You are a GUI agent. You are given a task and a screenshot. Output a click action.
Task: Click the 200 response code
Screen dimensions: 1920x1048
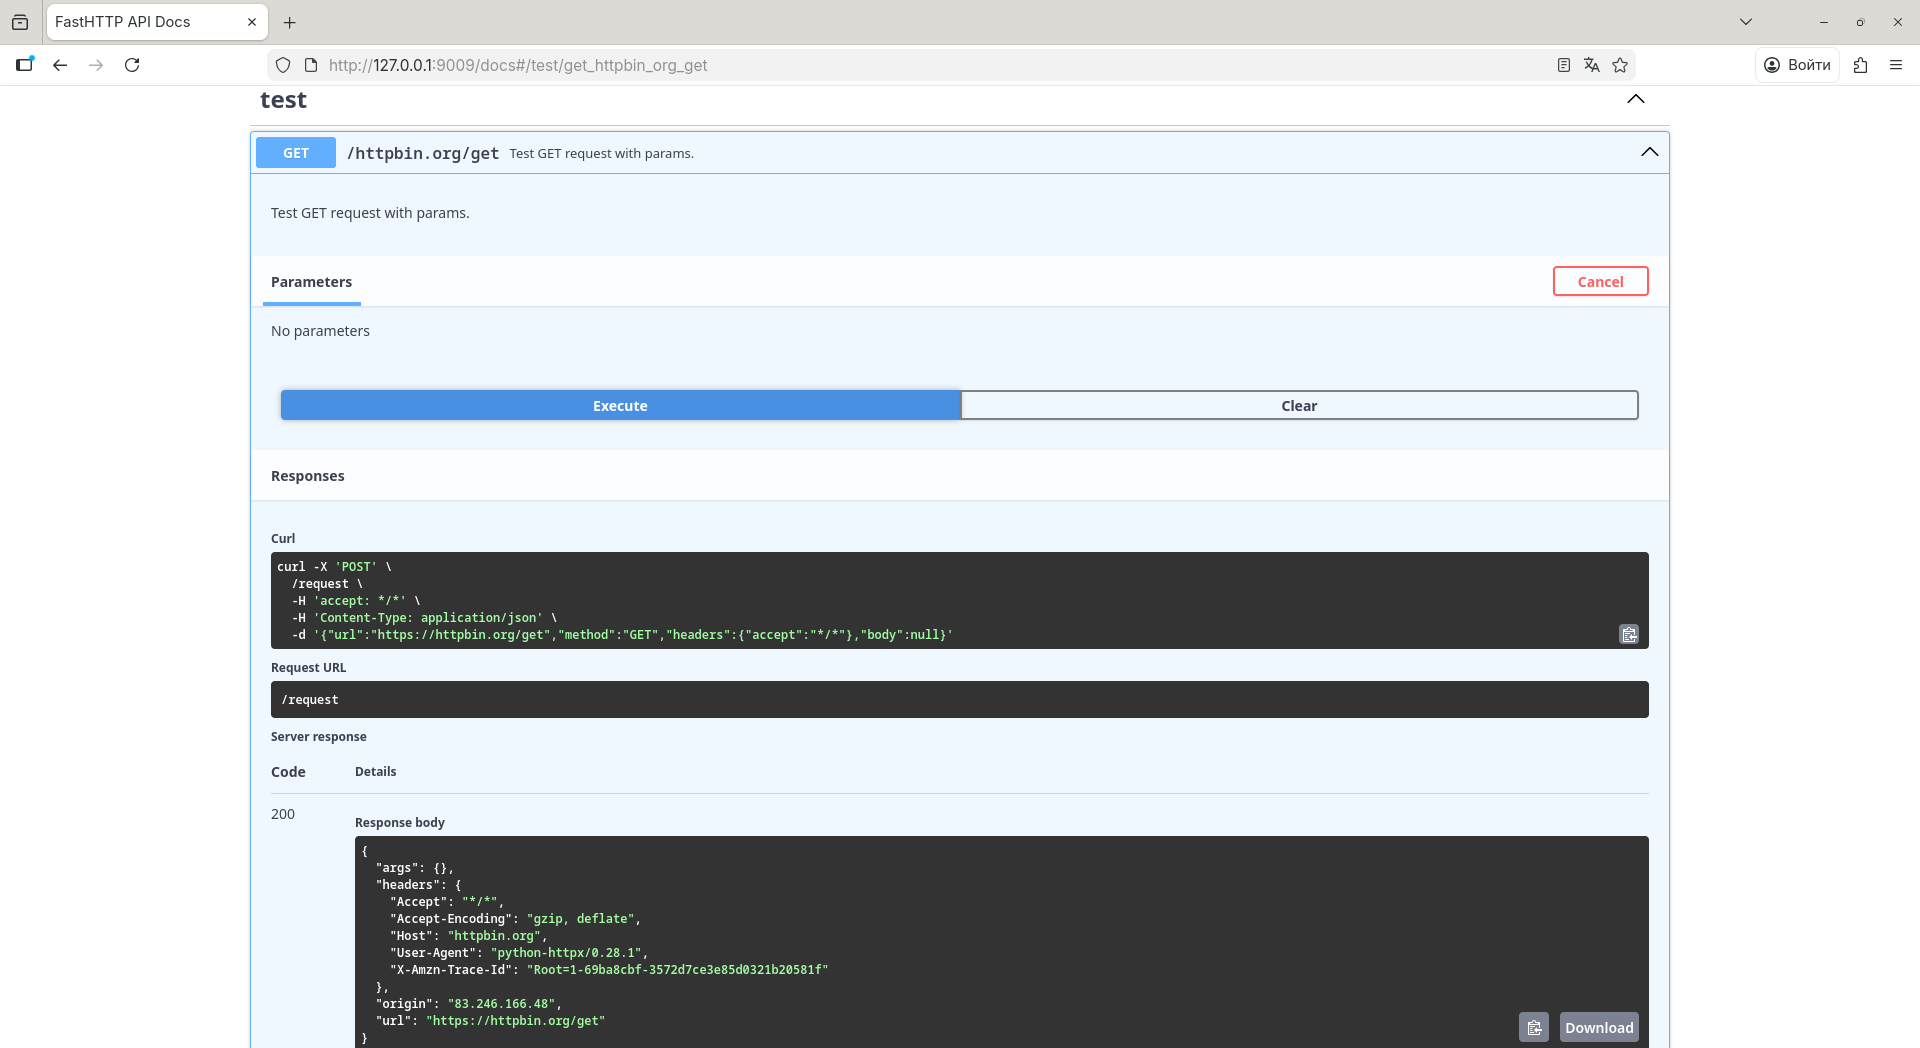pyautogui.click(x=283, y=814)
